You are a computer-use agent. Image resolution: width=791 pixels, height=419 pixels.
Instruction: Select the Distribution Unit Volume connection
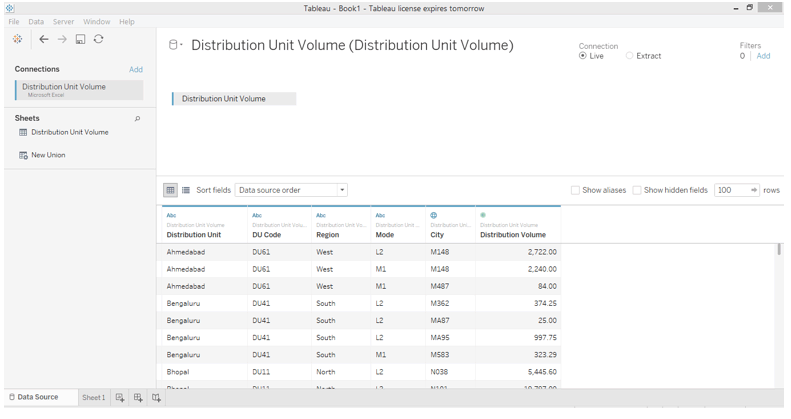pyautogui.click(x=79, y=90)
